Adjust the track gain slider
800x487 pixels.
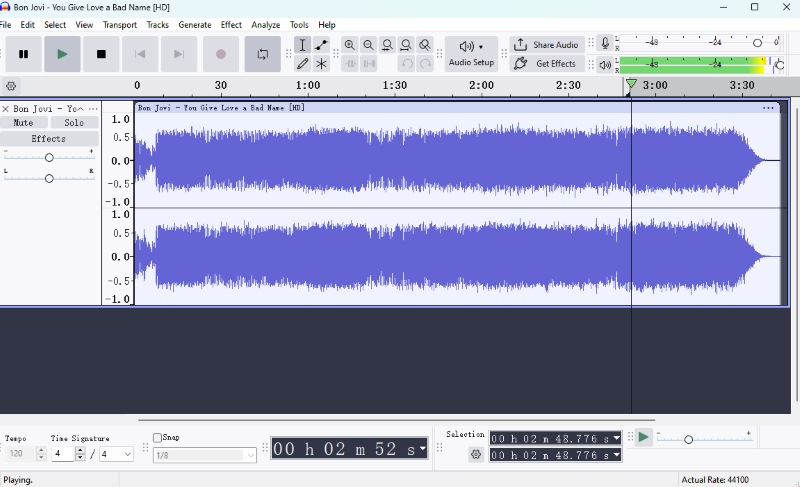[x=49, y=157]
